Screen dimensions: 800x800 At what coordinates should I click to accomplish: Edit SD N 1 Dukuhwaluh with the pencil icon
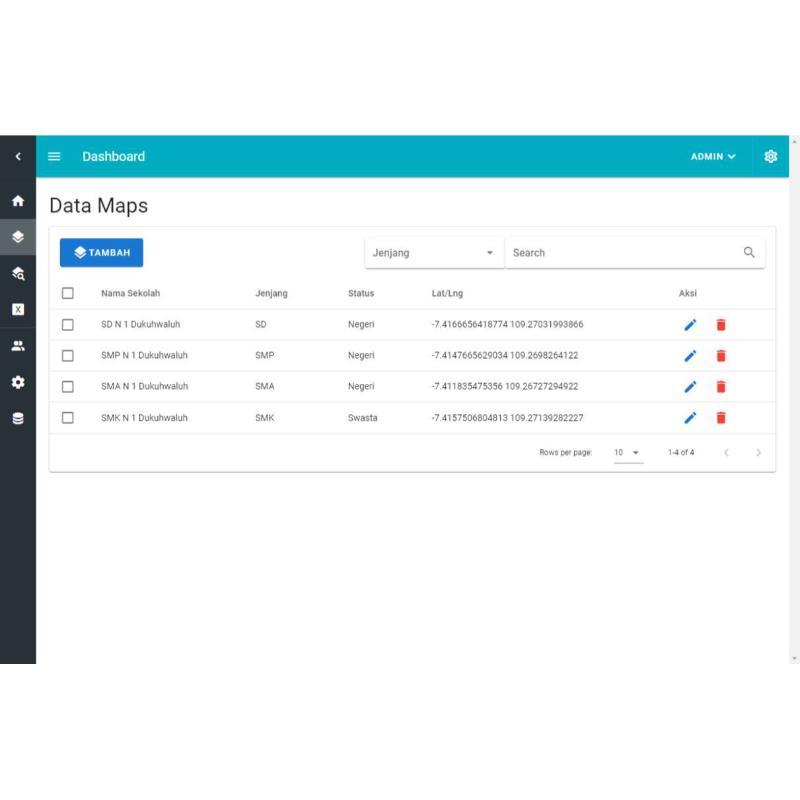[690, 324]
